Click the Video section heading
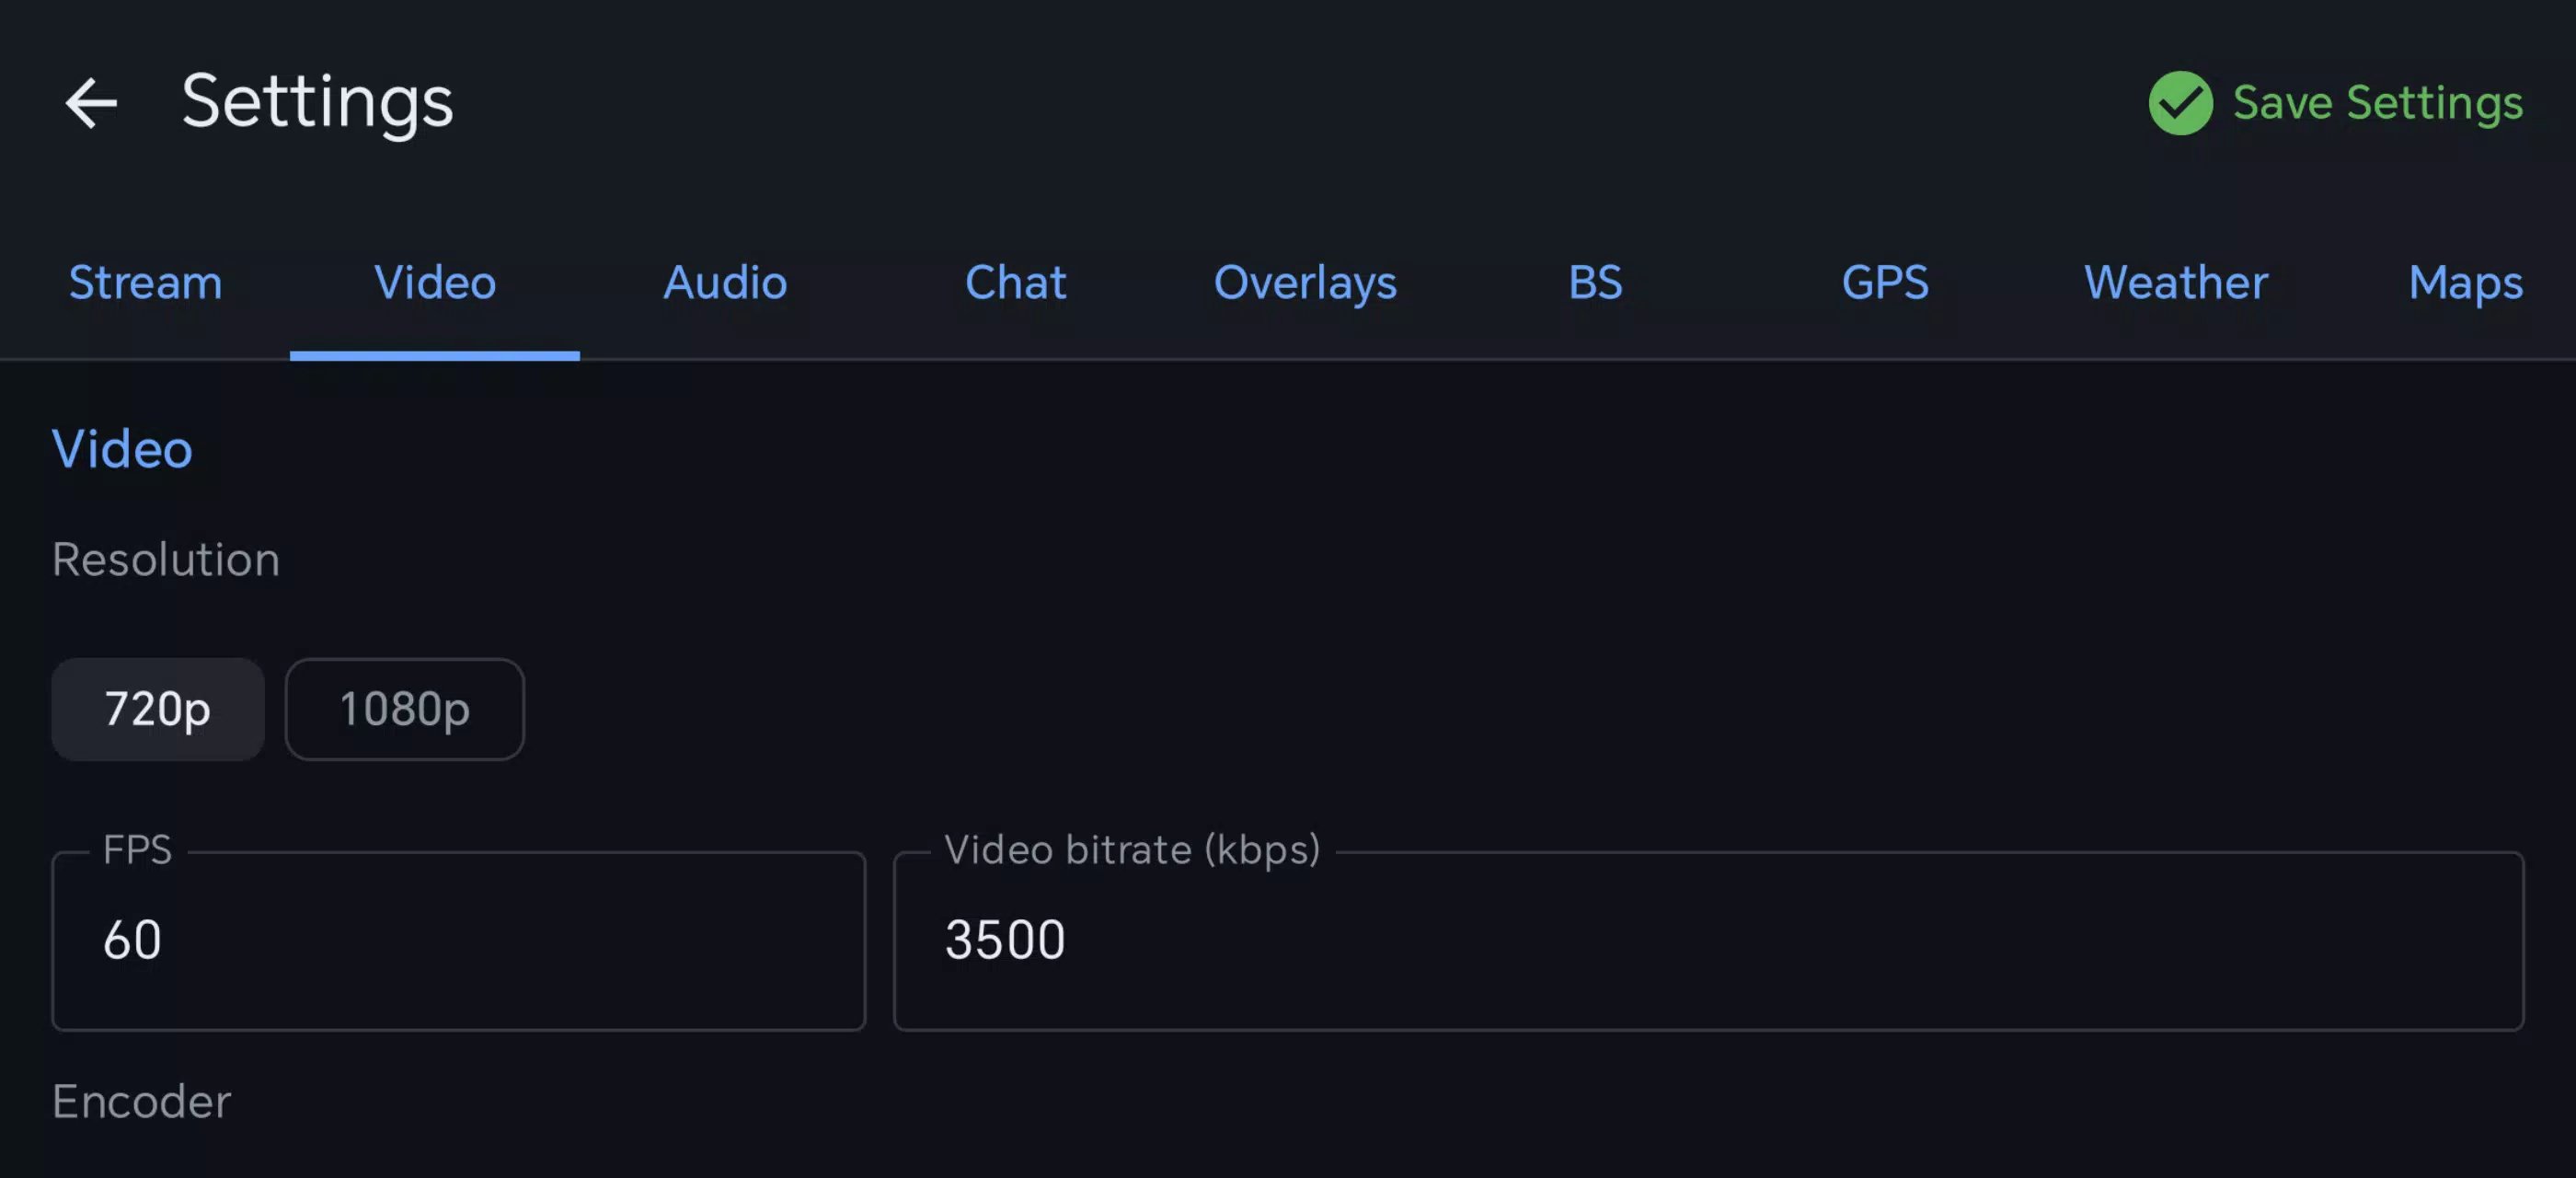 point(122,449)
